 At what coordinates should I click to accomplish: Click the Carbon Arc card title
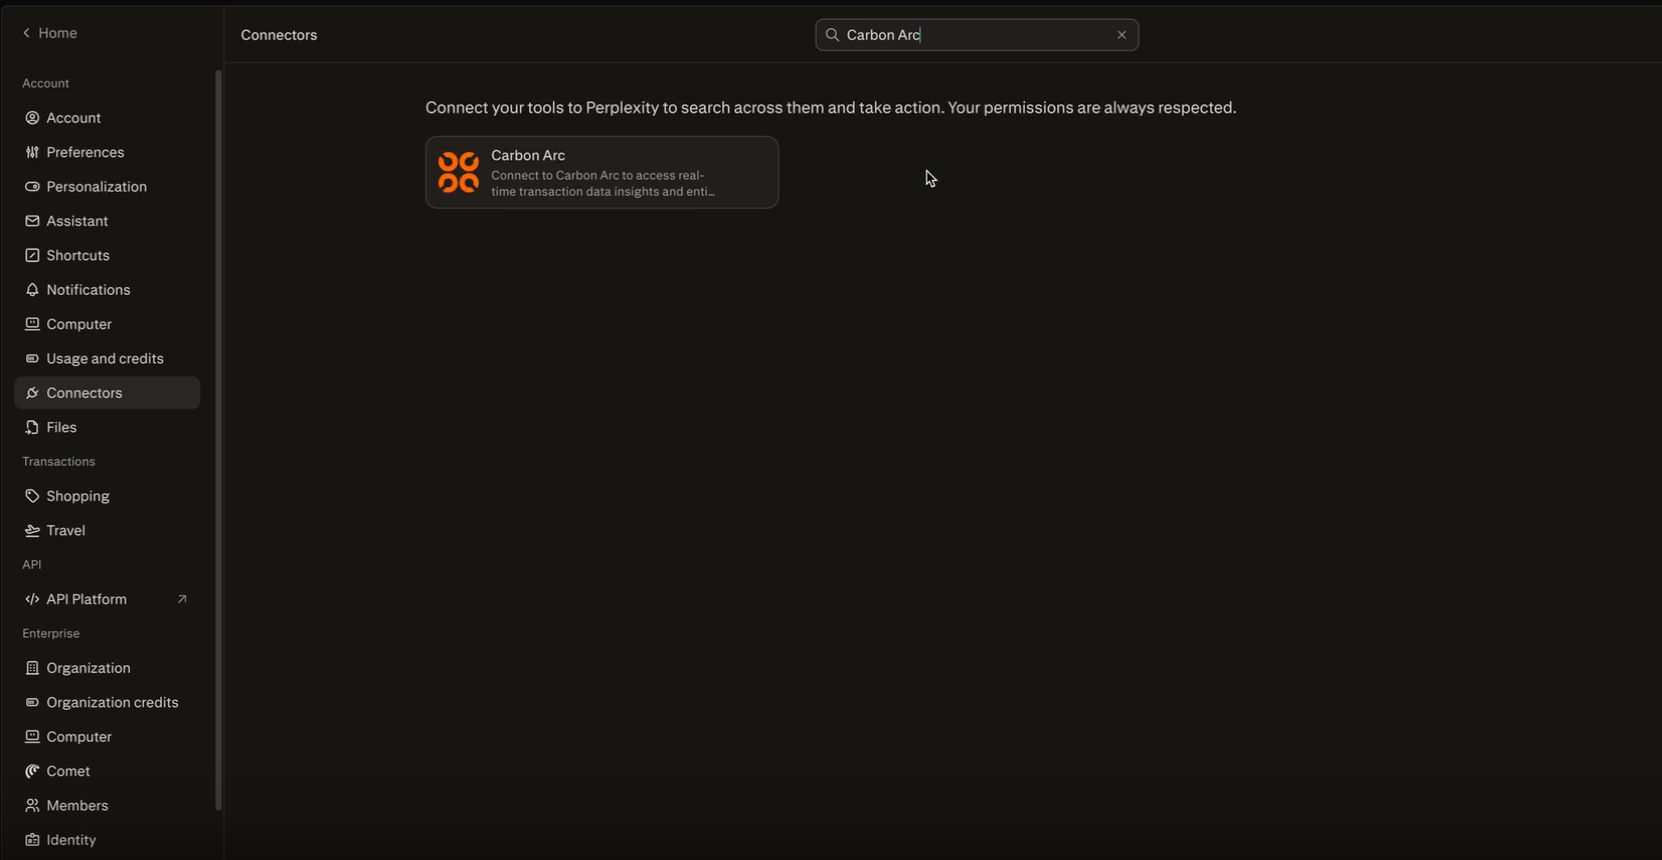(528, 155)
